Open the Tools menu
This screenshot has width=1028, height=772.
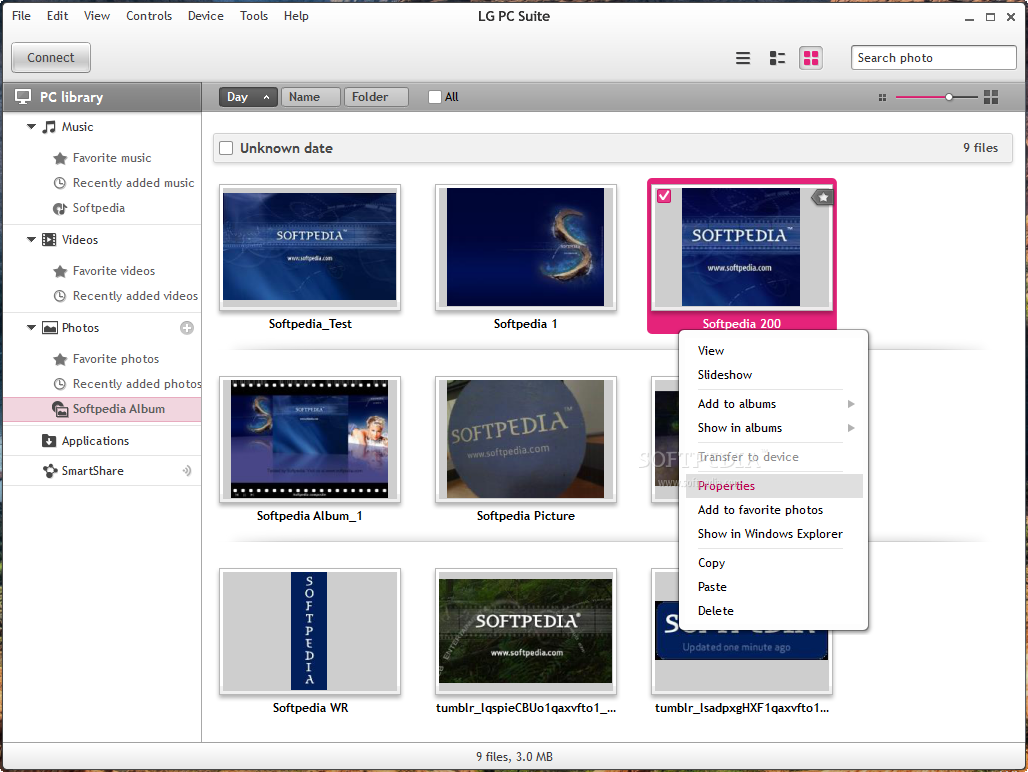(x=254, y=16)
